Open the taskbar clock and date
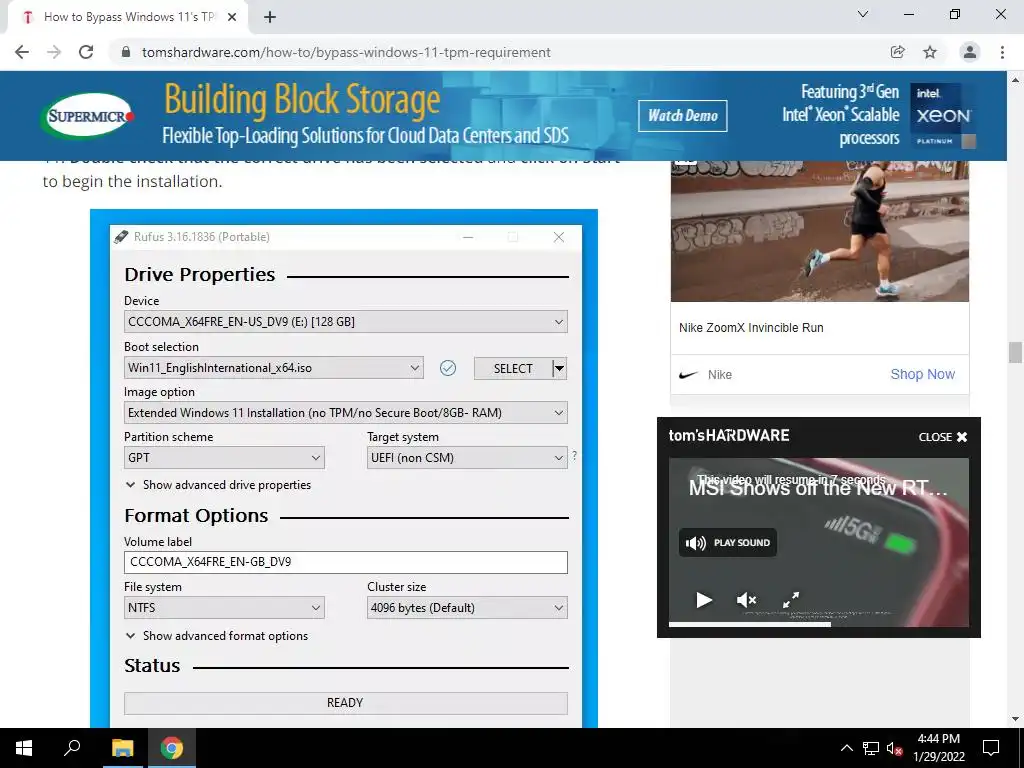1024x768 pixels. (938, 748)
